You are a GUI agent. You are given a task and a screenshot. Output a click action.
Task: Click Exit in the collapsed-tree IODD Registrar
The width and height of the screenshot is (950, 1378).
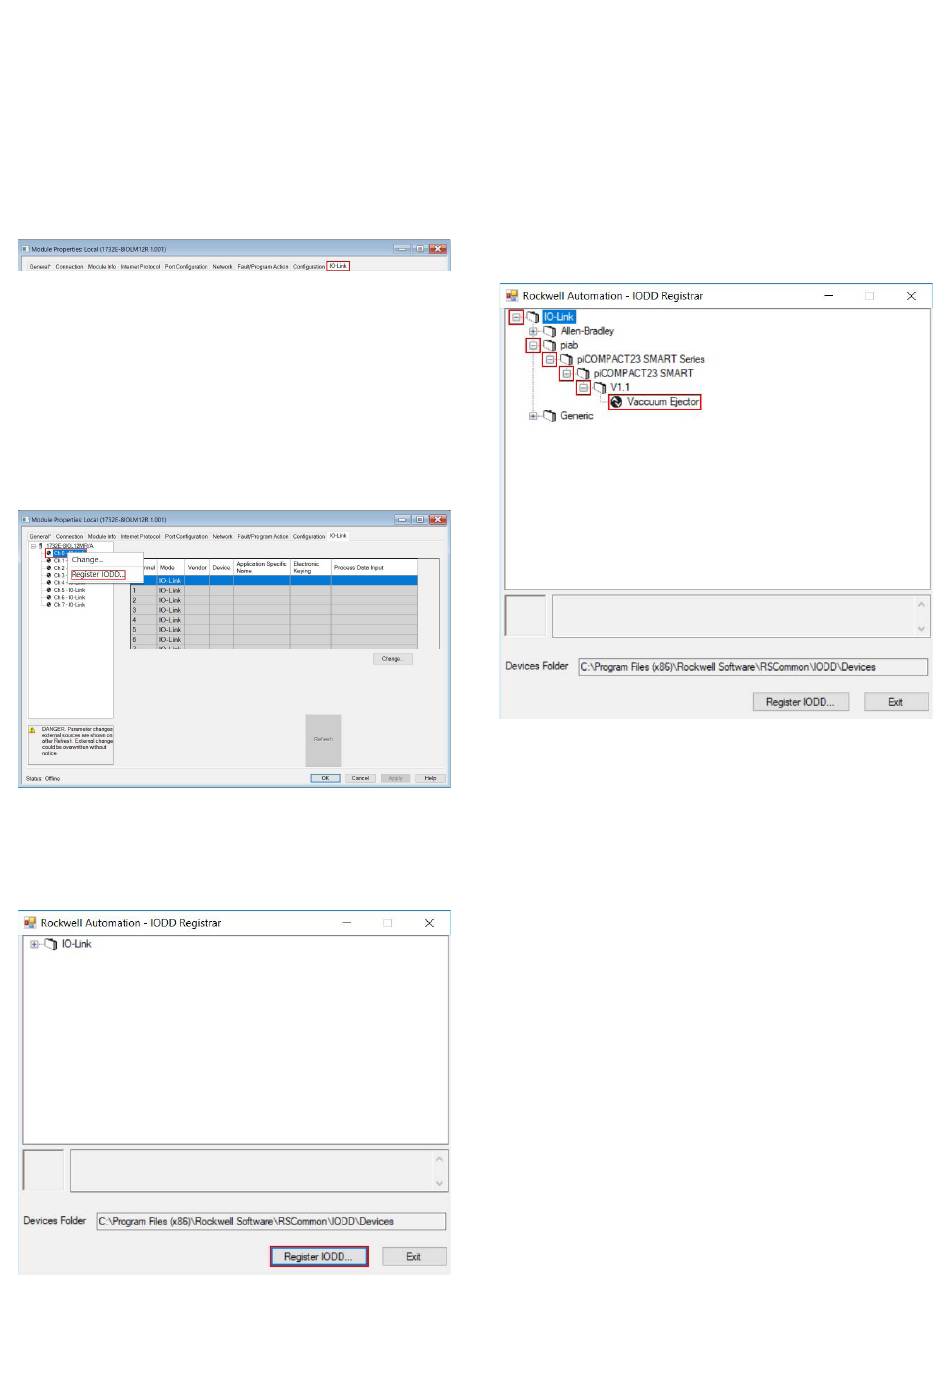pos(413,1257)
